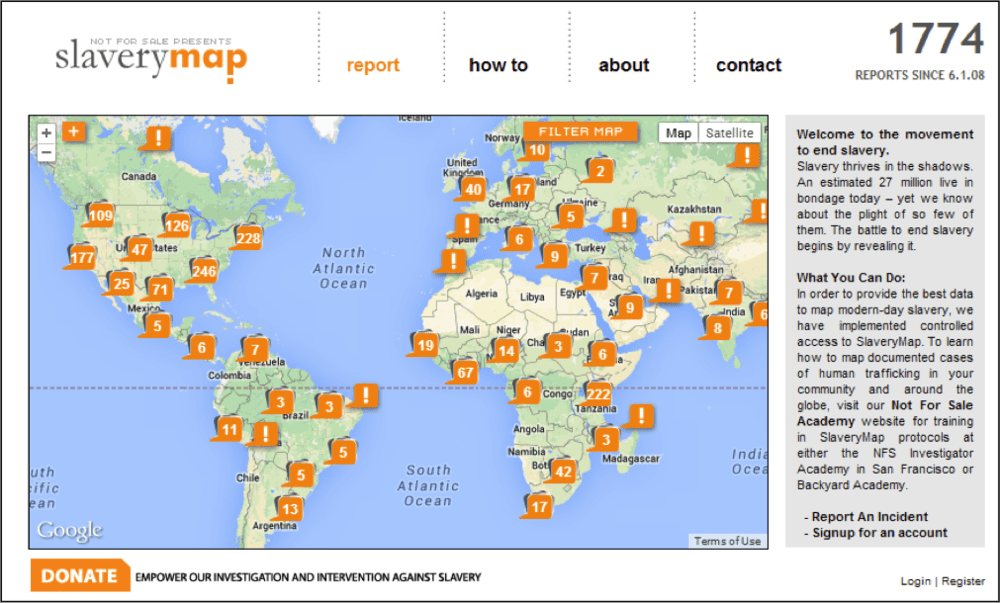Click the 109 reports map marker
1000x603 pixels.
point(99,215)
